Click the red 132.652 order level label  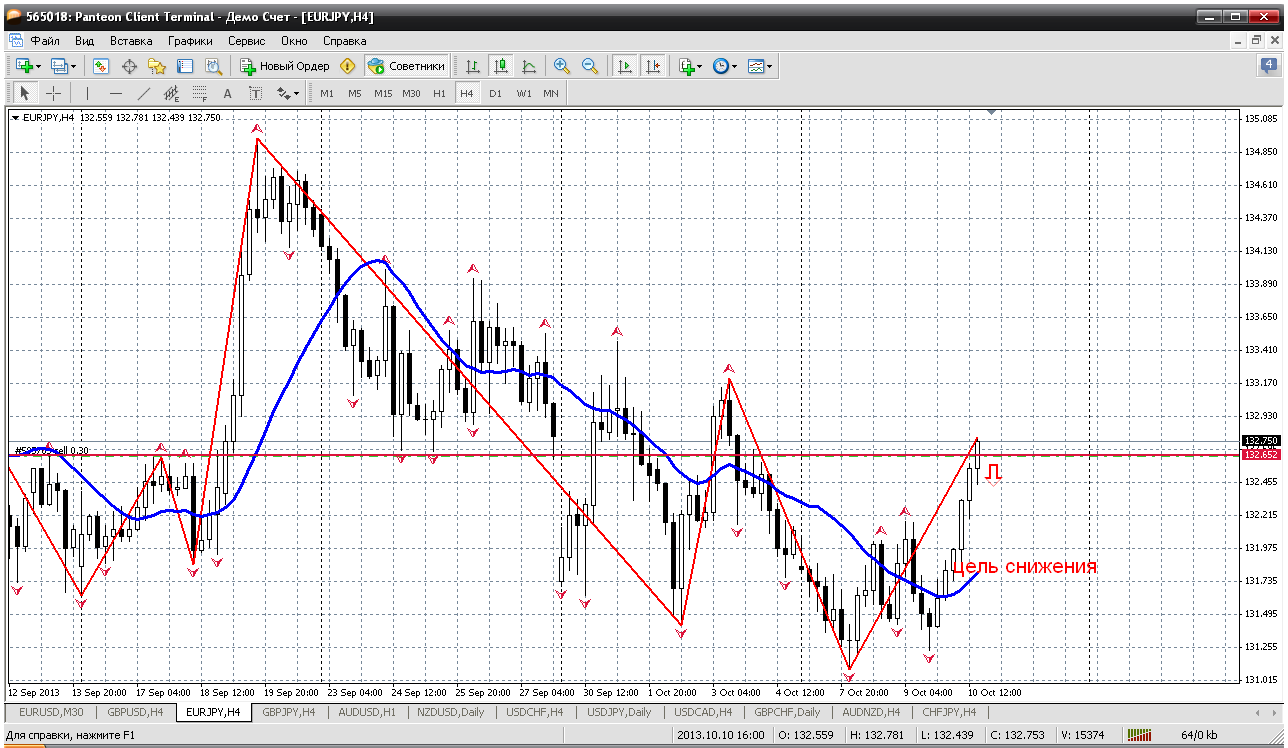pyautogui.click(x=1260, y=455)
